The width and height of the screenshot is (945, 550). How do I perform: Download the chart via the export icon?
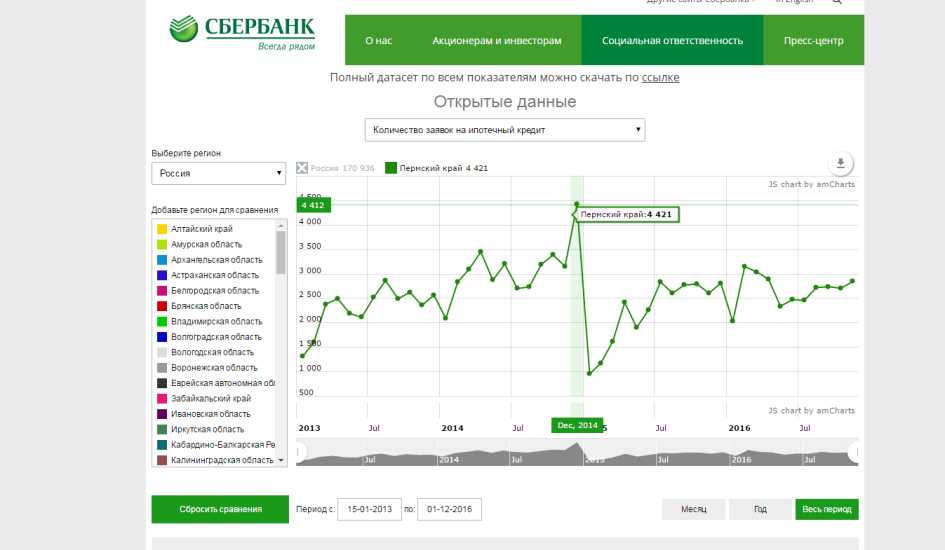840,163
